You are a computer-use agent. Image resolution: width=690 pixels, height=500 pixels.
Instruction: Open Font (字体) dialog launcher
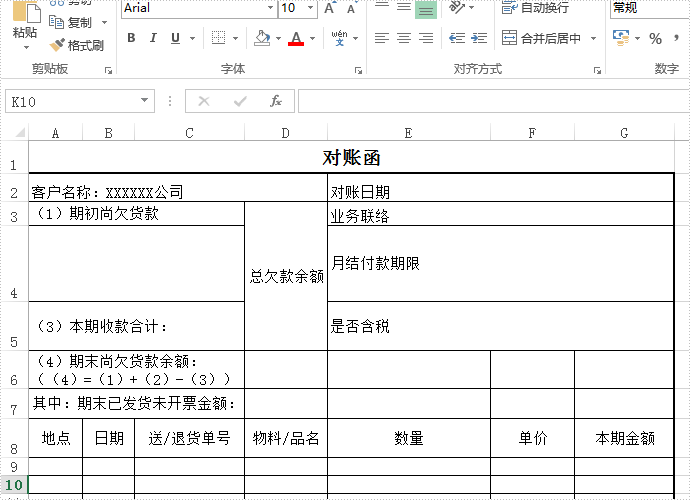pos(358,70)
